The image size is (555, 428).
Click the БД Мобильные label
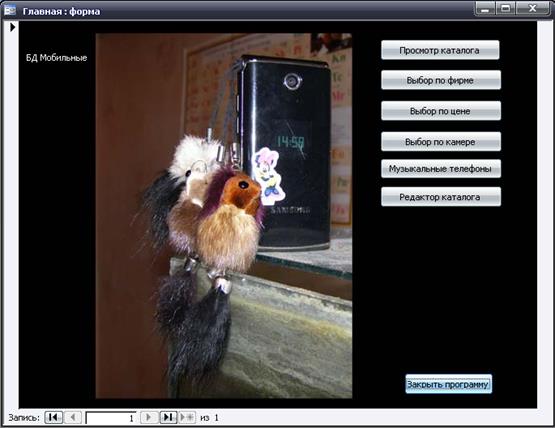point(57,58)
